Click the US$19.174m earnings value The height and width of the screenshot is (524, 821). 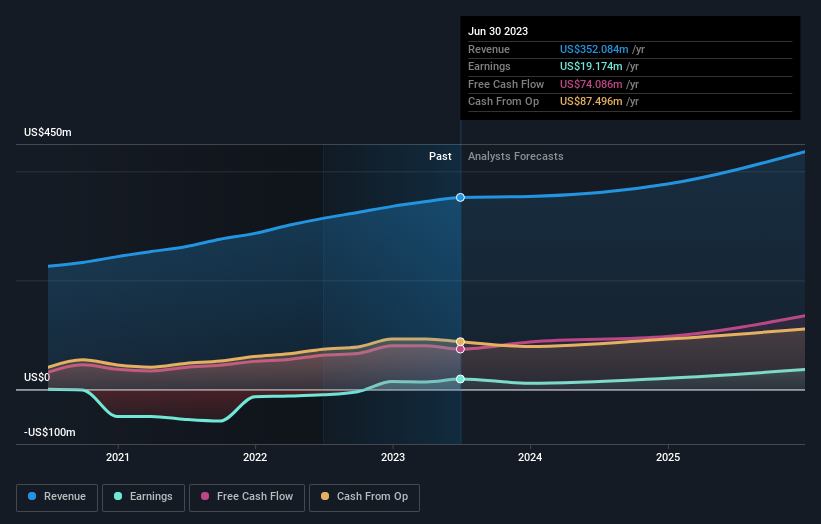pyautogui.click(x=591, y=66)
